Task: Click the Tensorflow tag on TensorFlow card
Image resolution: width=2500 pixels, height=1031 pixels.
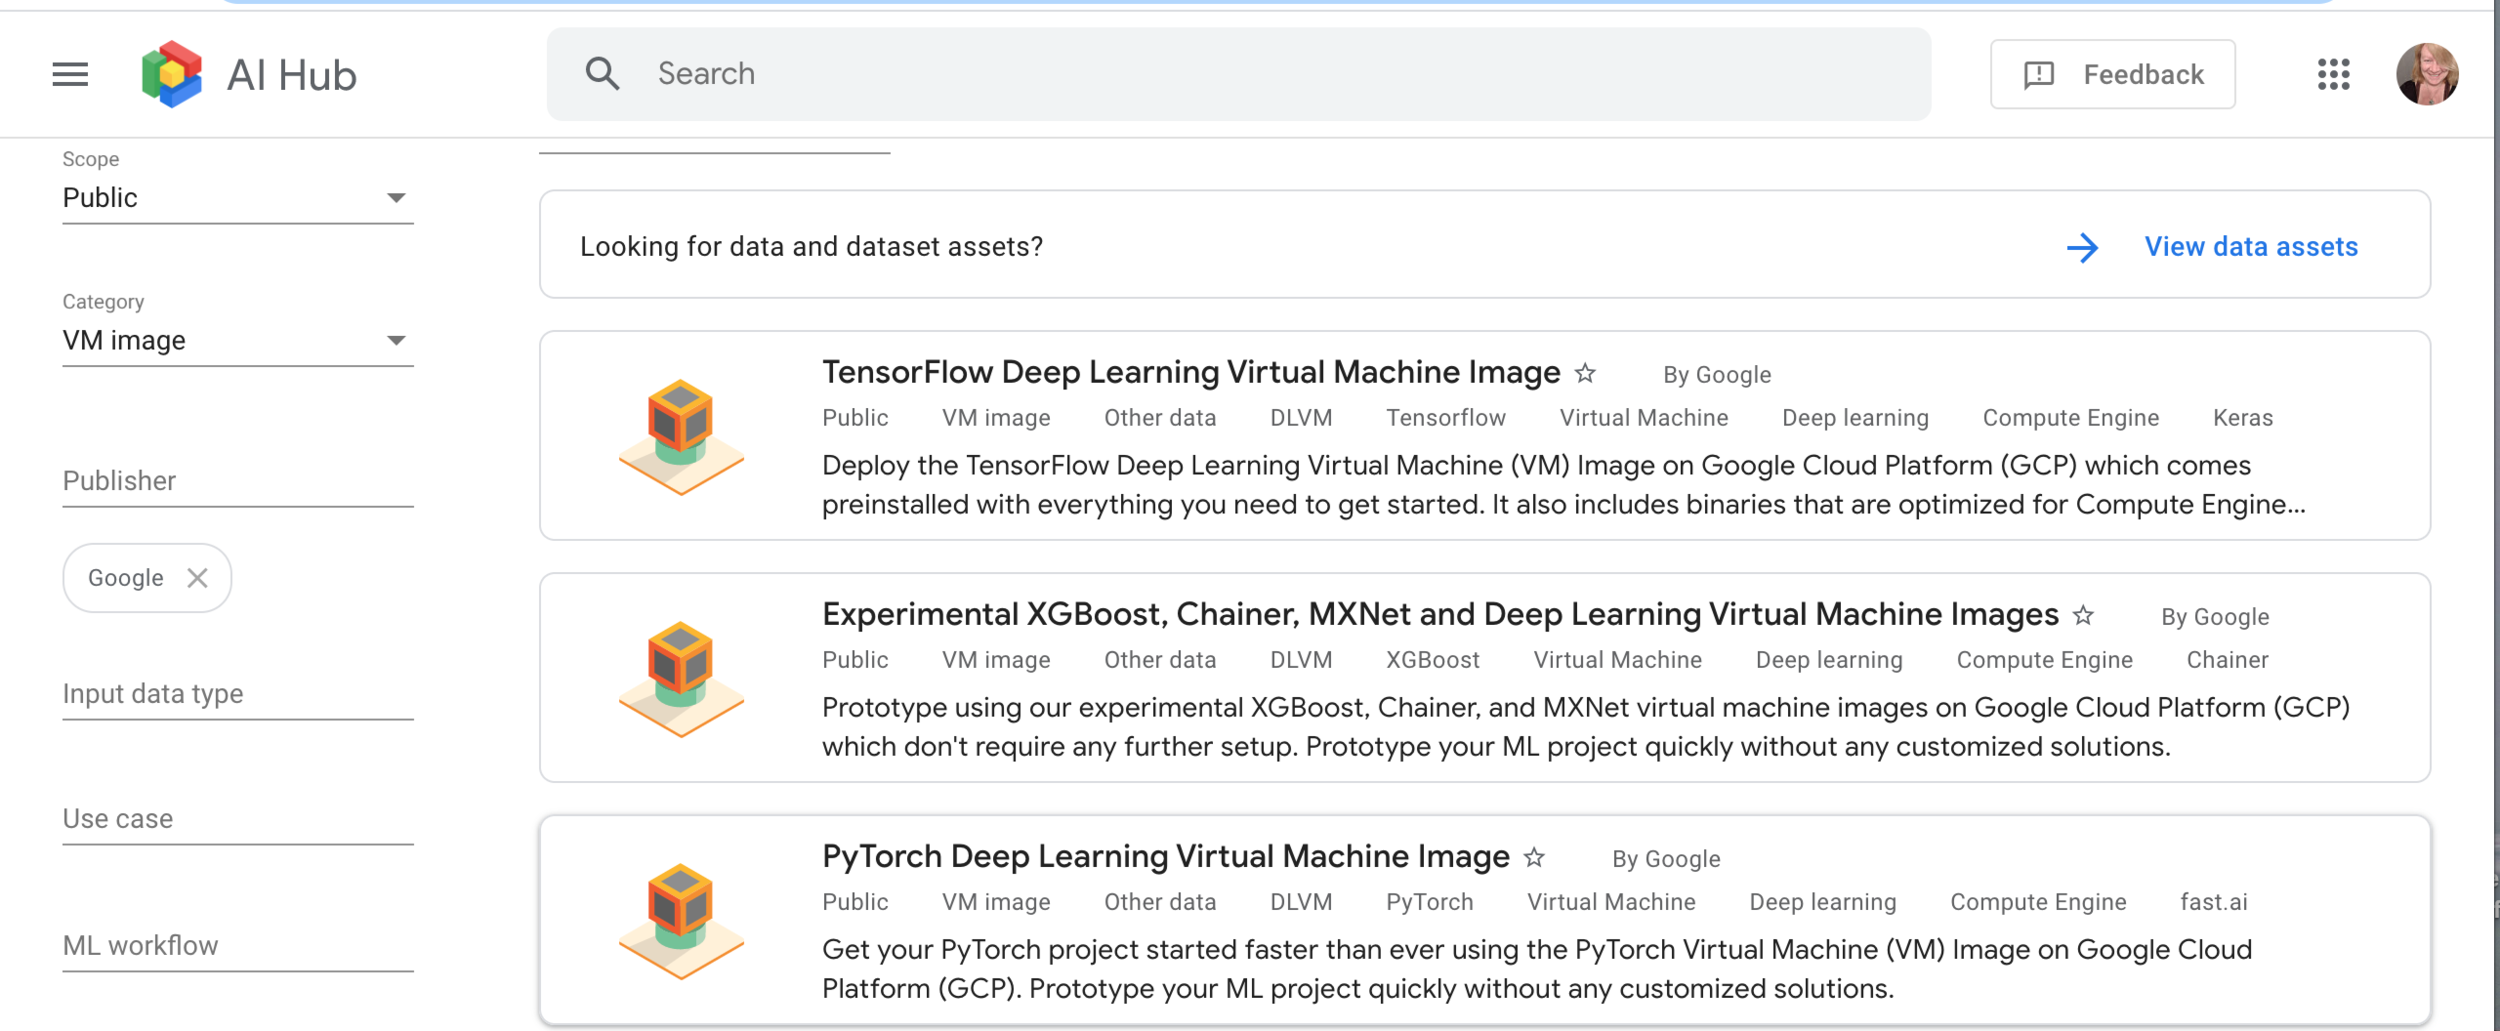Action: pos(1446,418)
